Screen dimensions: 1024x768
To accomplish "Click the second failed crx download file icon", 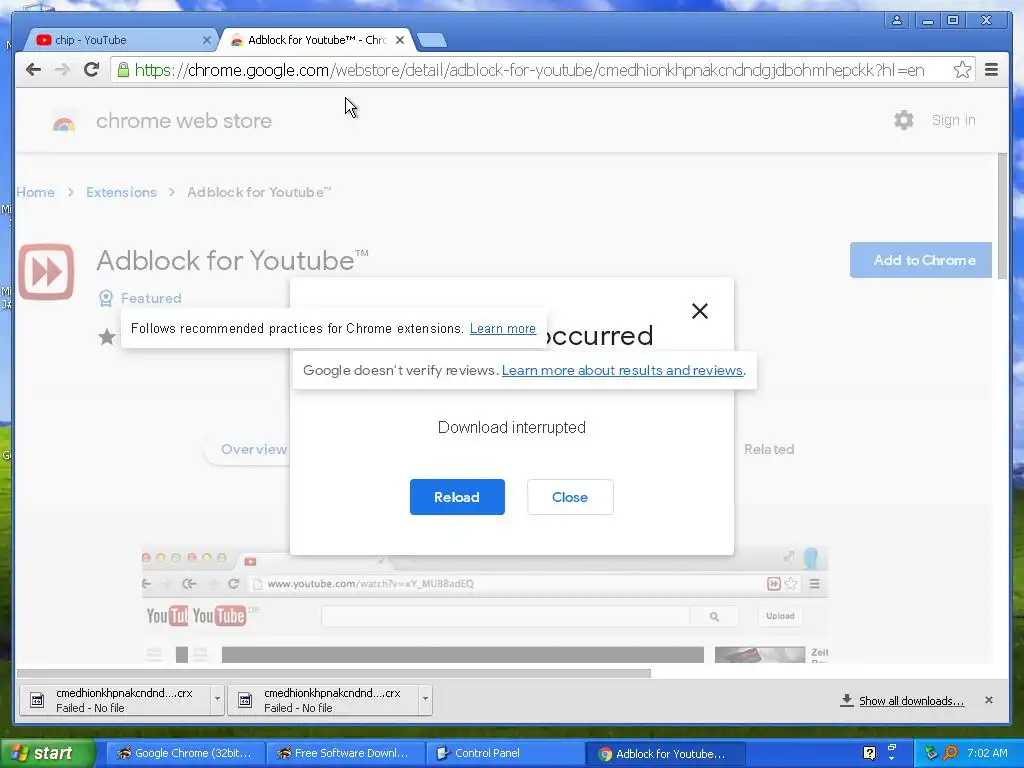I will 245,701.
